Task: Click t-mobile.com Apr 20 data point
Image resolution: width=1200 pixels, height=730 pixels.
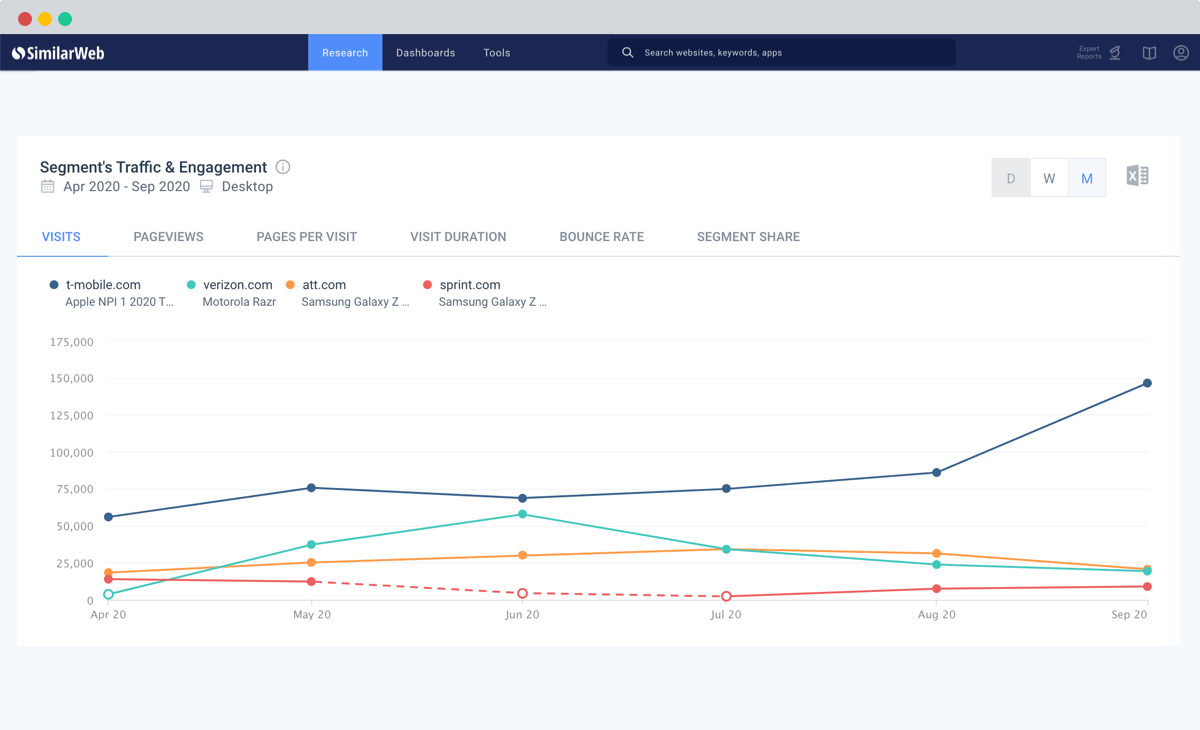Action: (x=108, y=517)
